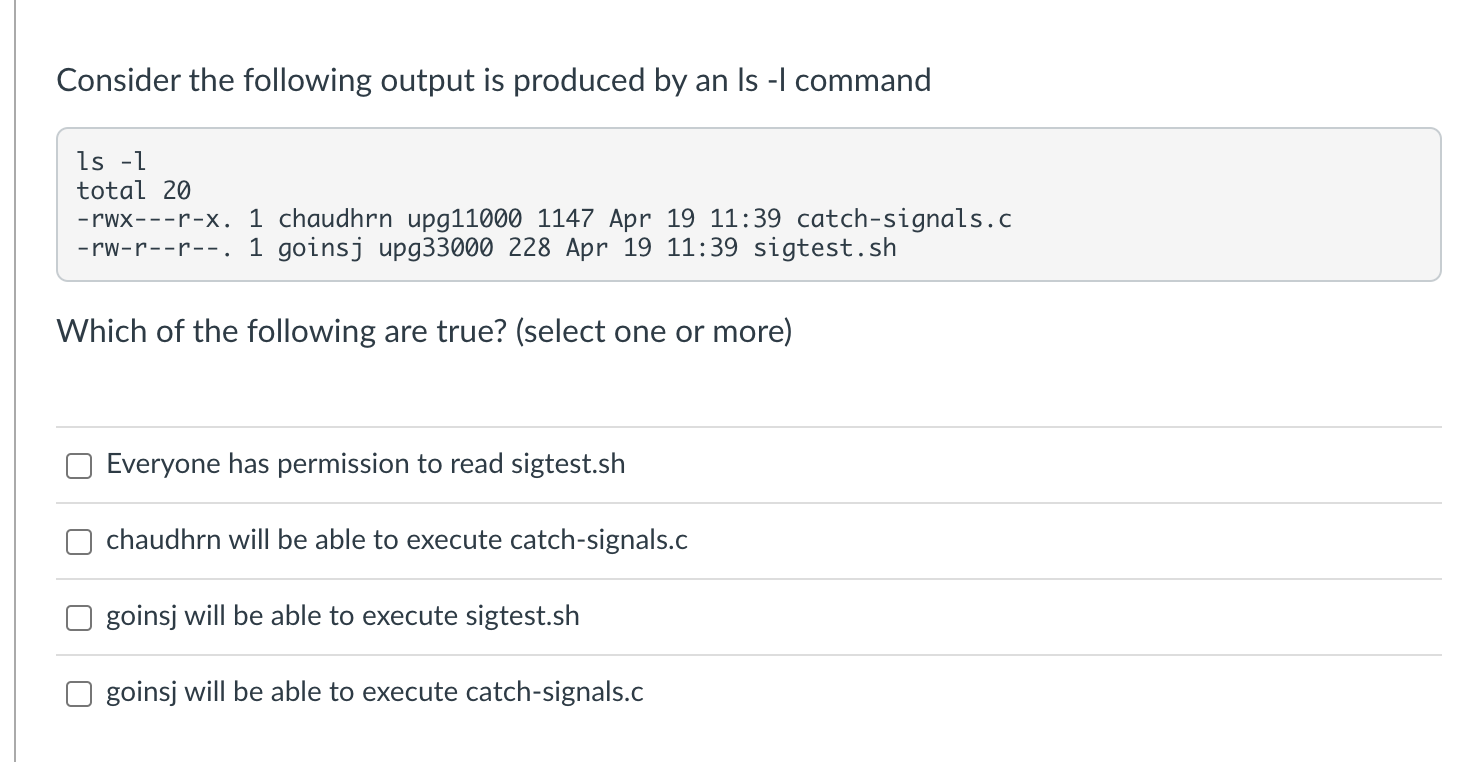
Task: Click the catch-signals.c filename in the listing
Action: (904, 218)
